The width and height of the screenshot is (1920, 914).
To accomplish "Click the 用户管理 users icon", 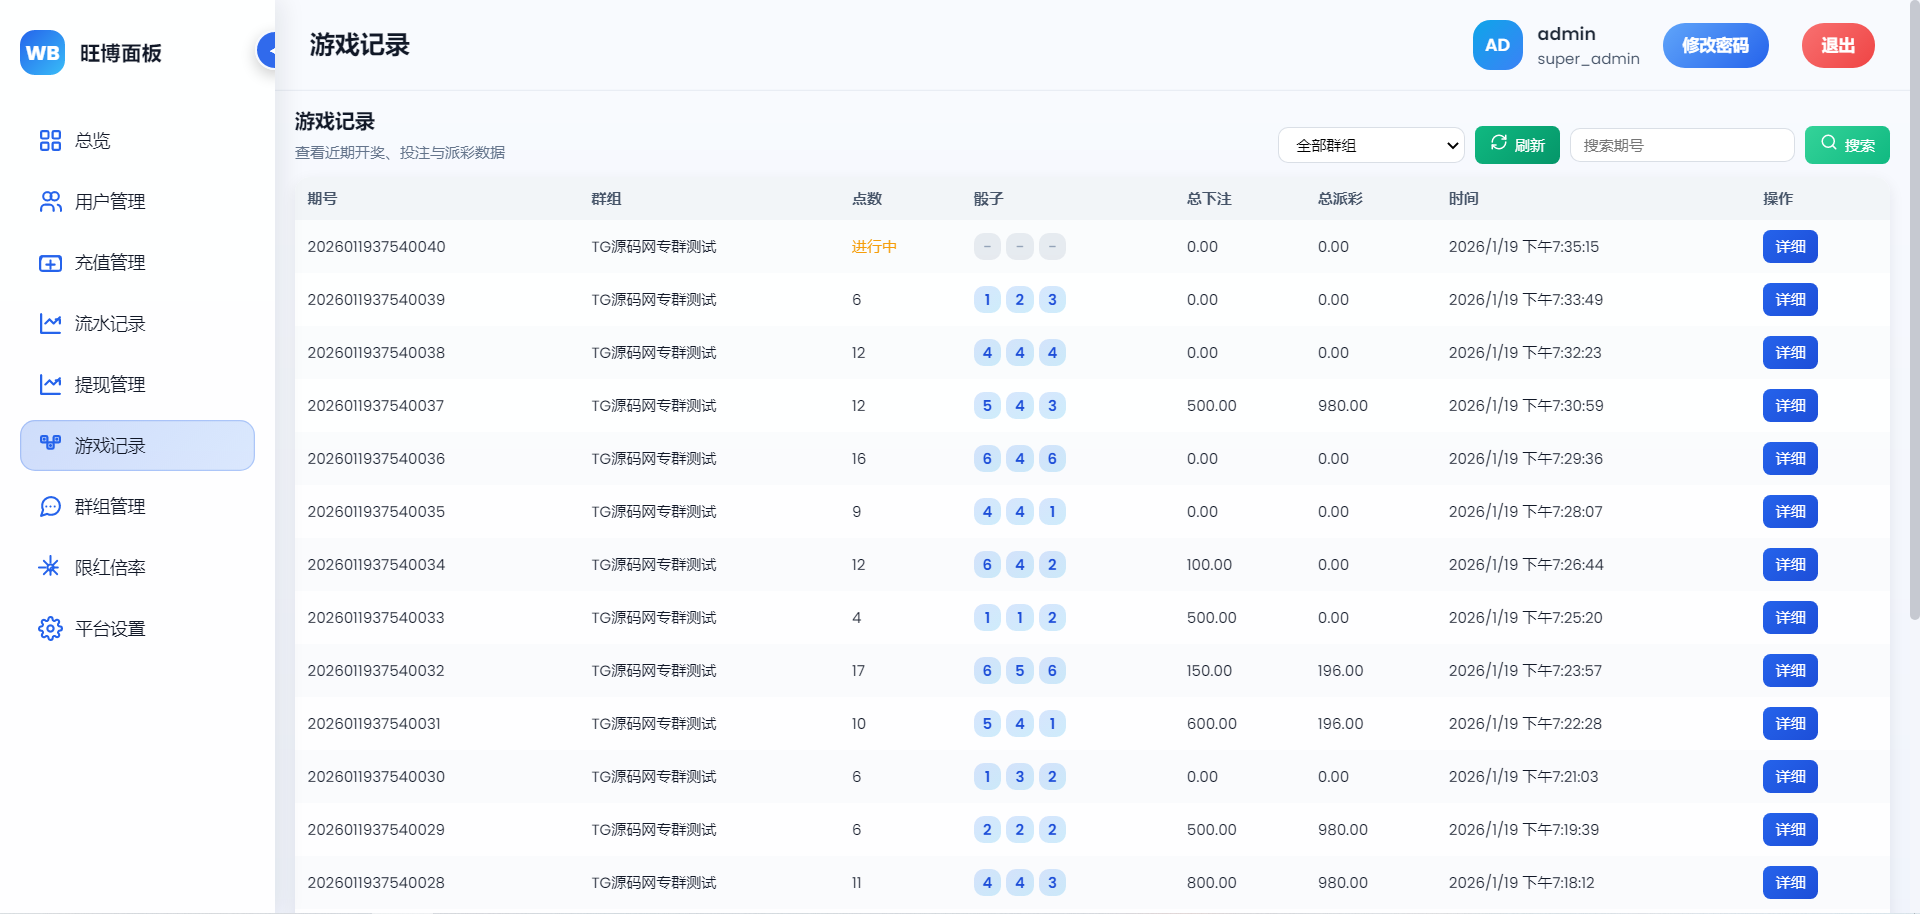I will click(x=50, y=202).
